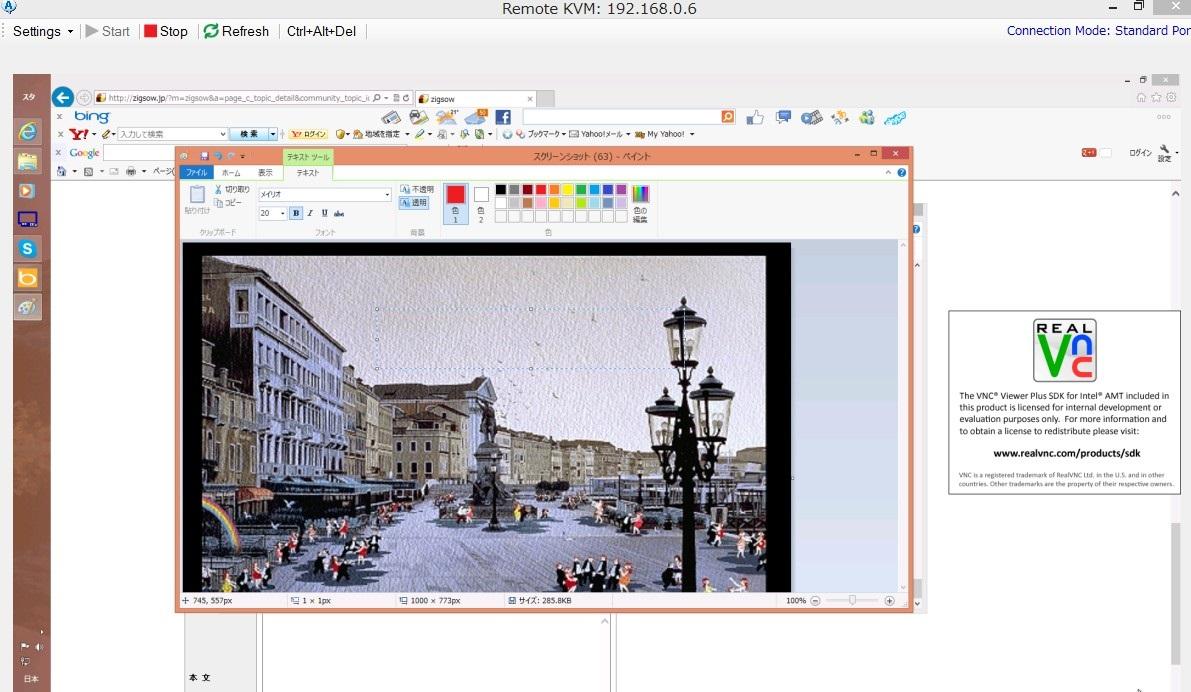The width and height of the screenshot is (1191, 692).
Task: Toggle Strikethrough text formatting in Paint
Action: (339, 213)
